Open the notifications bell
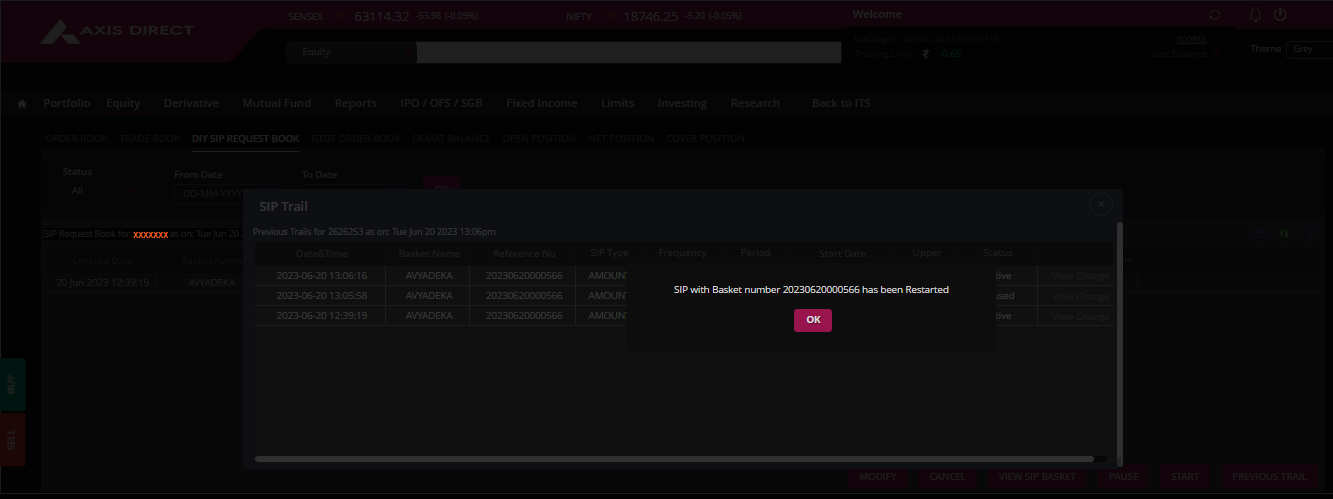Image resolution: width=1333 pixels, height=499 pixels. point(1256,15)
